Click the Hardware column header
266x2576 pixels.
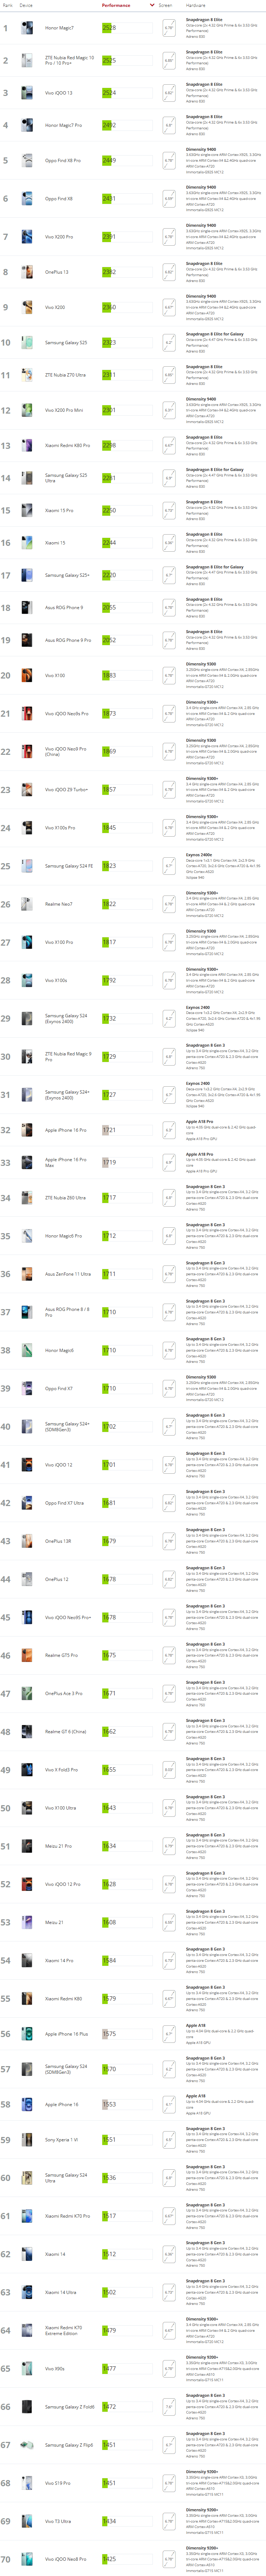pos(196,5)
